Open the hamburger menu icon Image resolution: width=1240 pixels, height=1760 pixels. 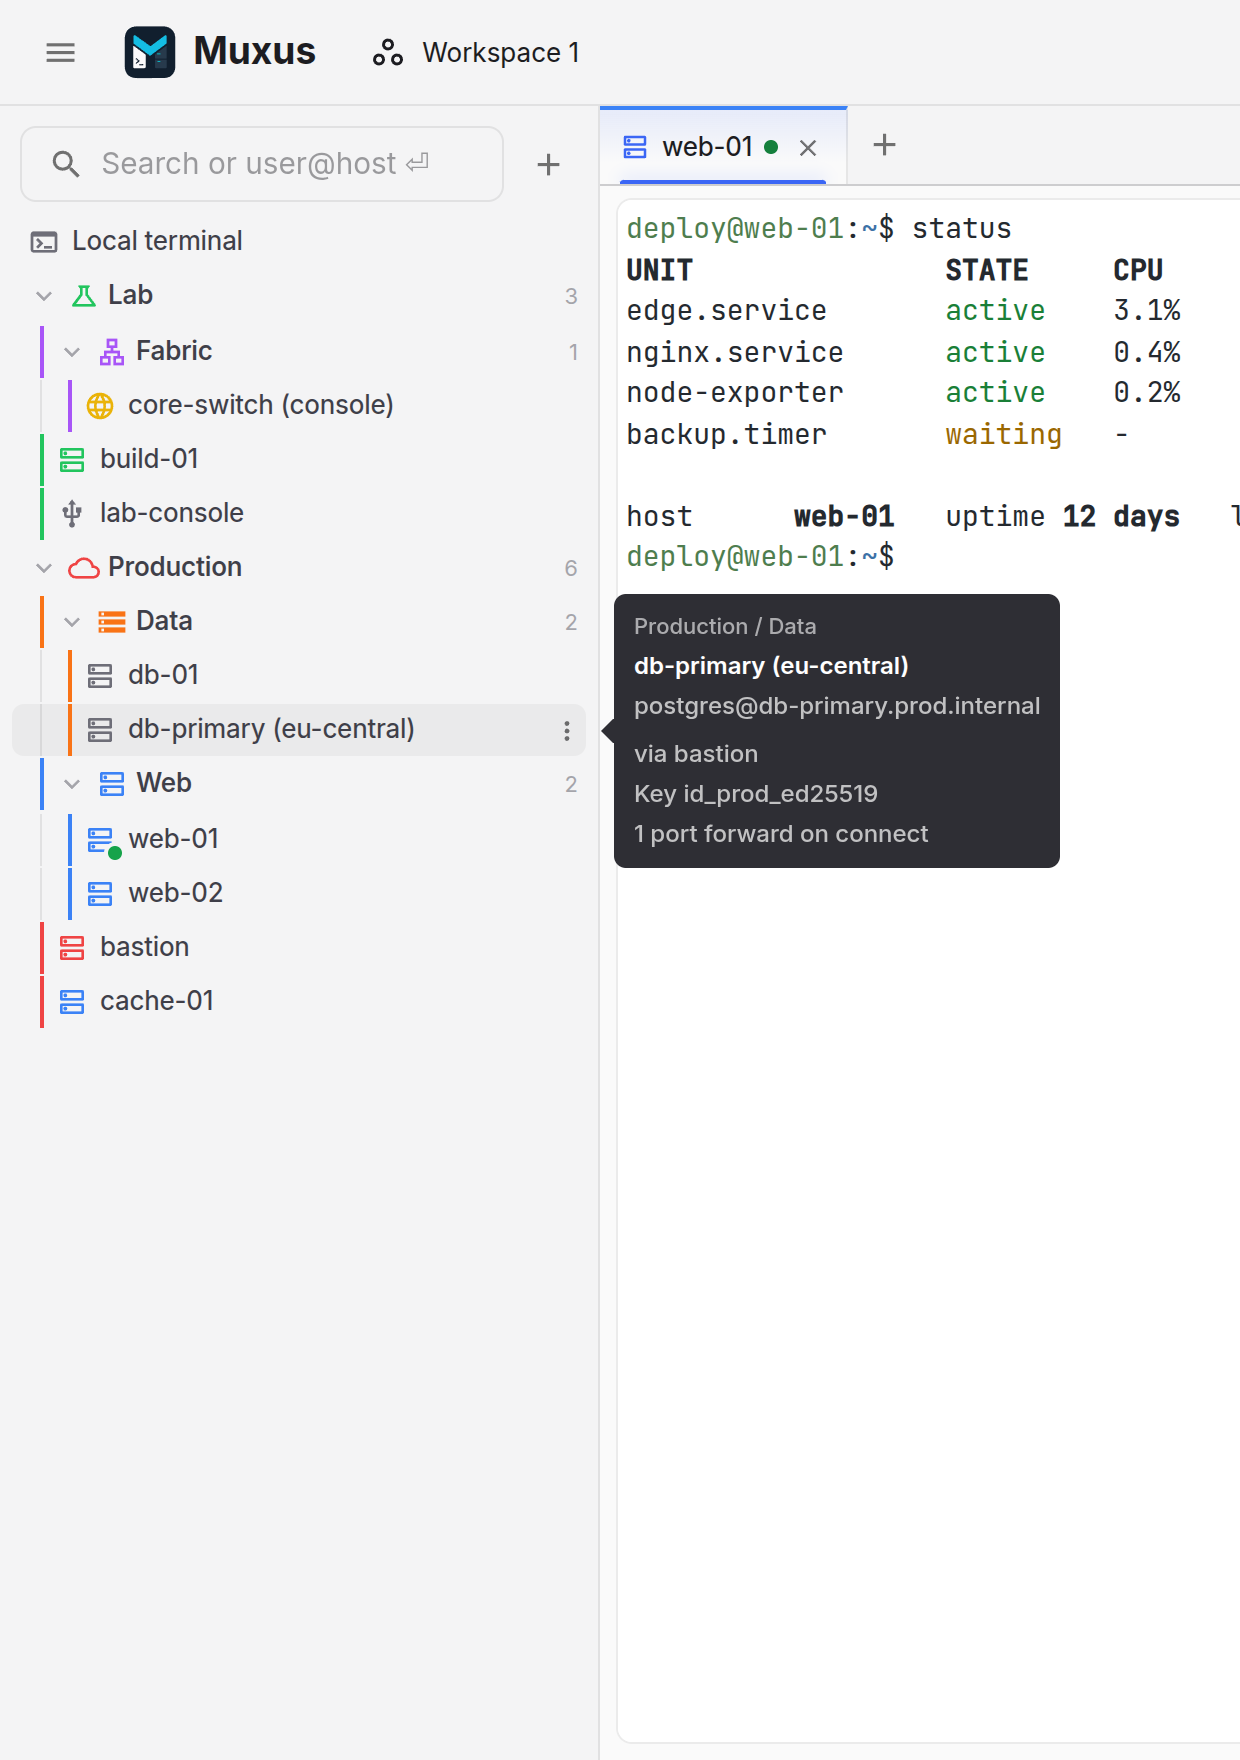tap(61, 52)
